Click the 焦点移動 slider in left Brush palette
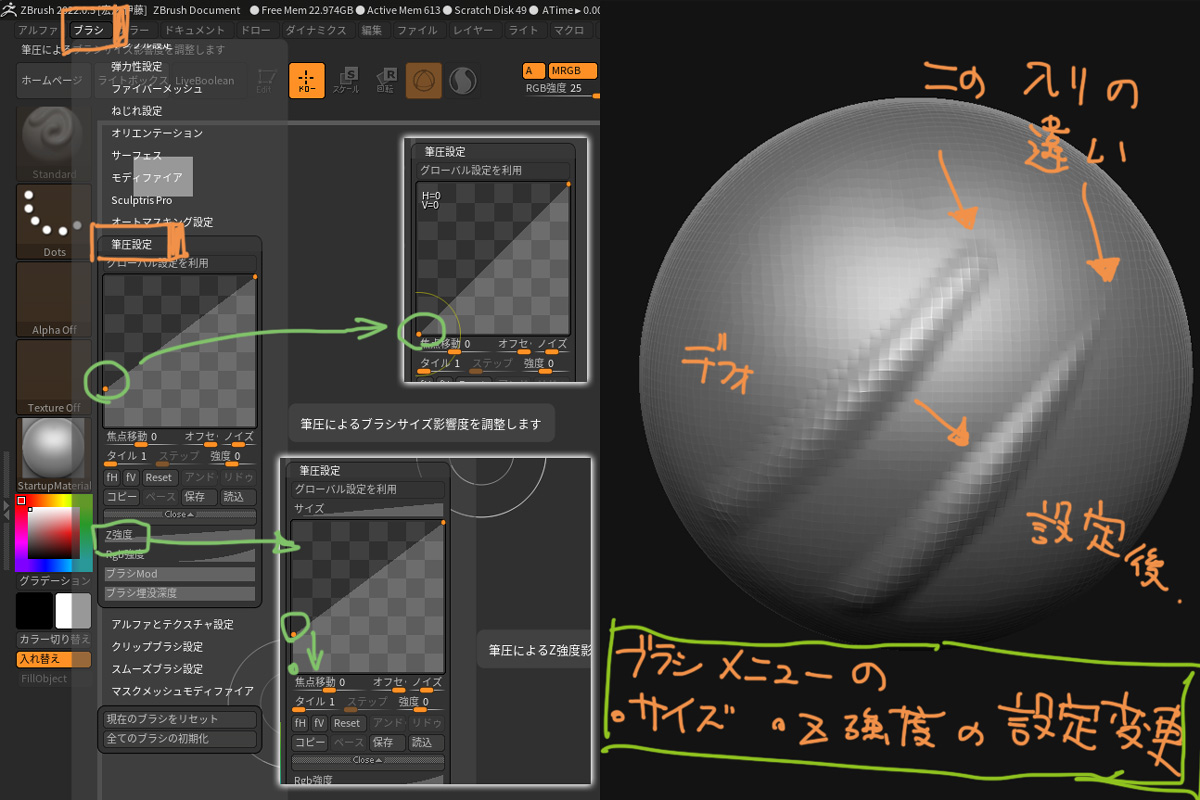Image resolution: width=1200 pixels, height=800 pixels. coord(141,438)
